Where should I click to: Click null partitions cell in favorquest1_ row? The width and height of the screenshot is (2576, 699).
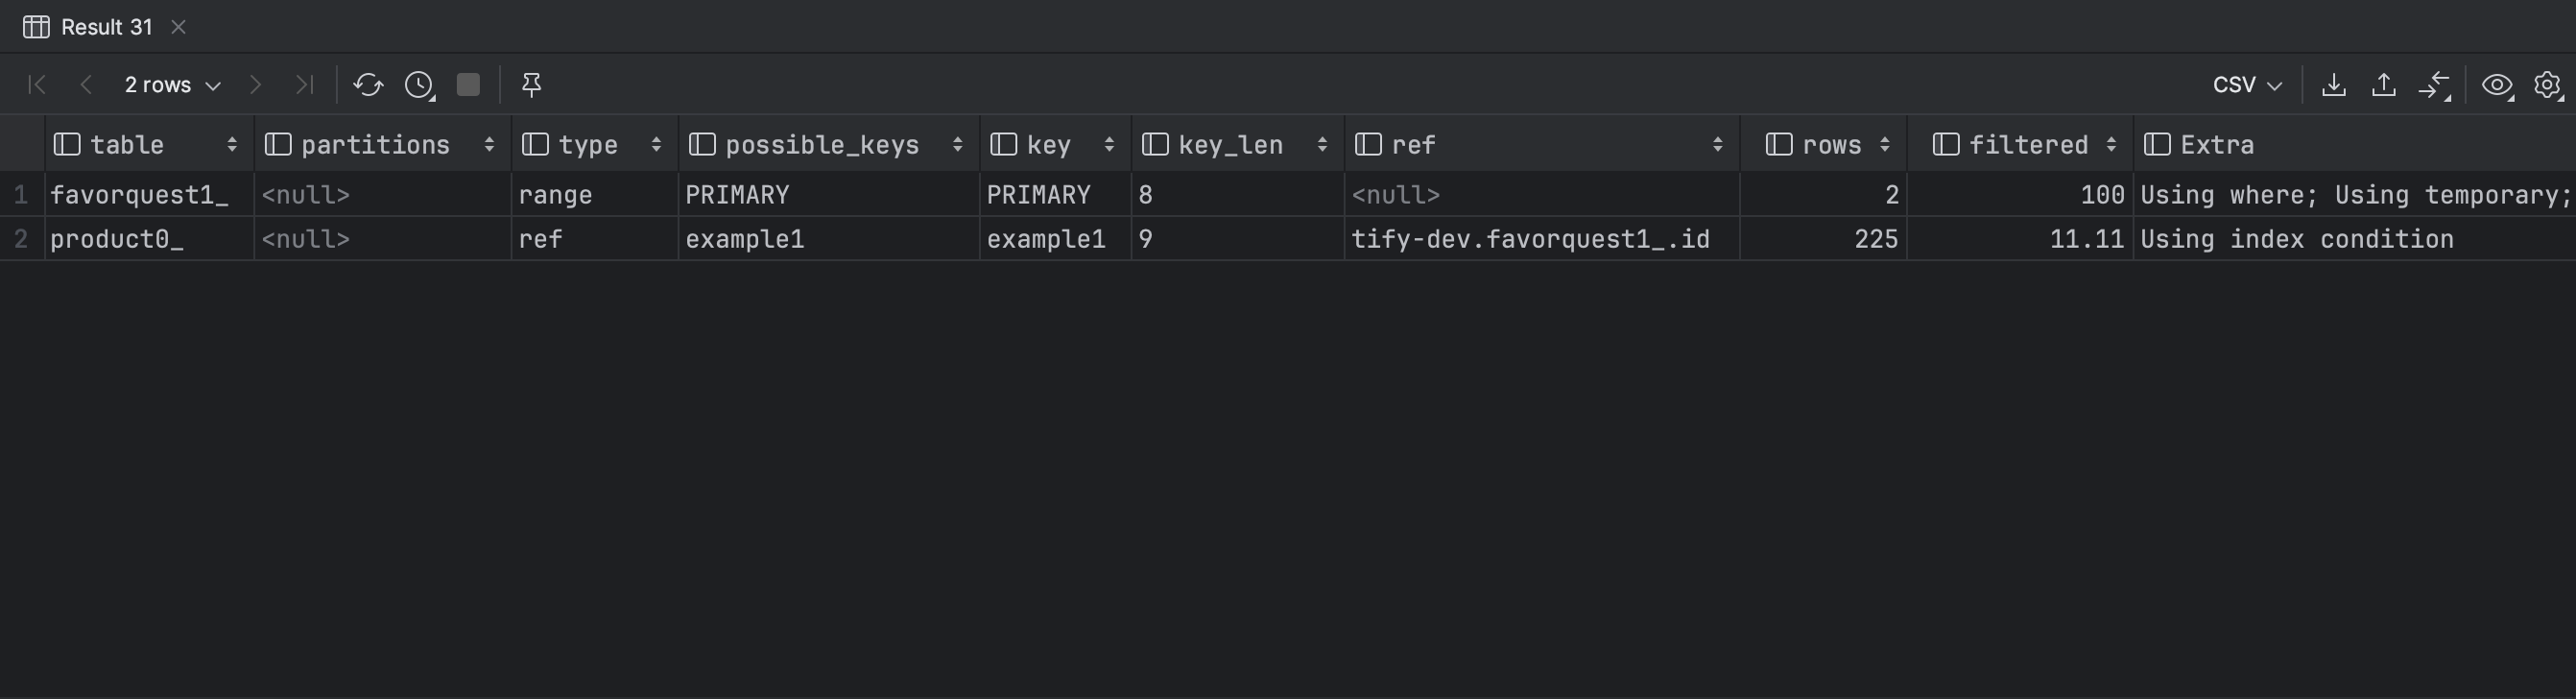[383, 195]
